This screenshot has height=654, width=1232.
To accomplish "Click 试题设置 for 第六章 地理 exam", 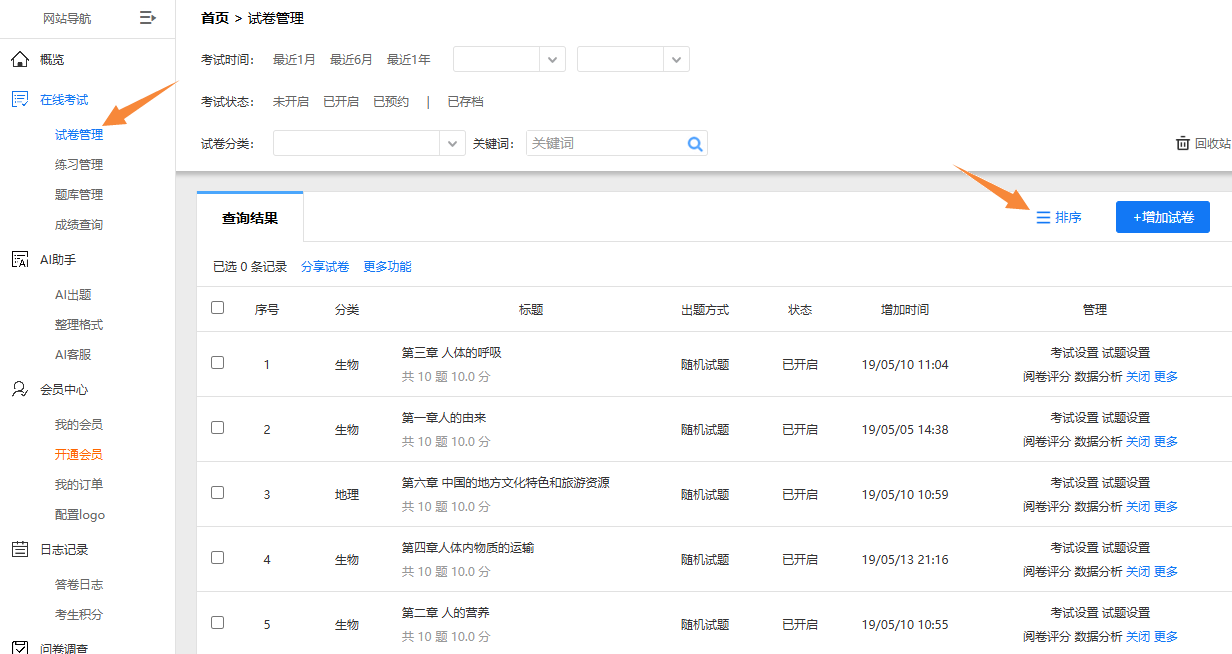I will click(1126, 483).
